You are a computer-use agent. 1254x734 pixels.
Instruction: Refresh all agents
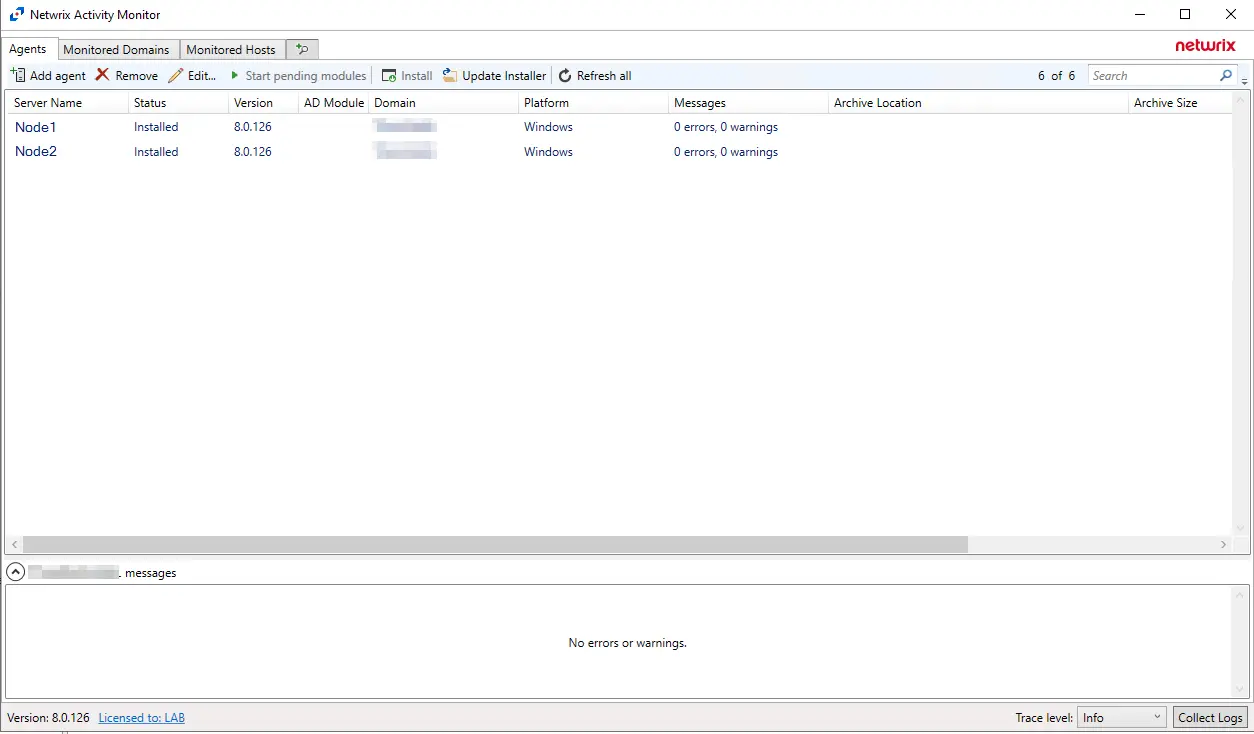tap(595, 75)
